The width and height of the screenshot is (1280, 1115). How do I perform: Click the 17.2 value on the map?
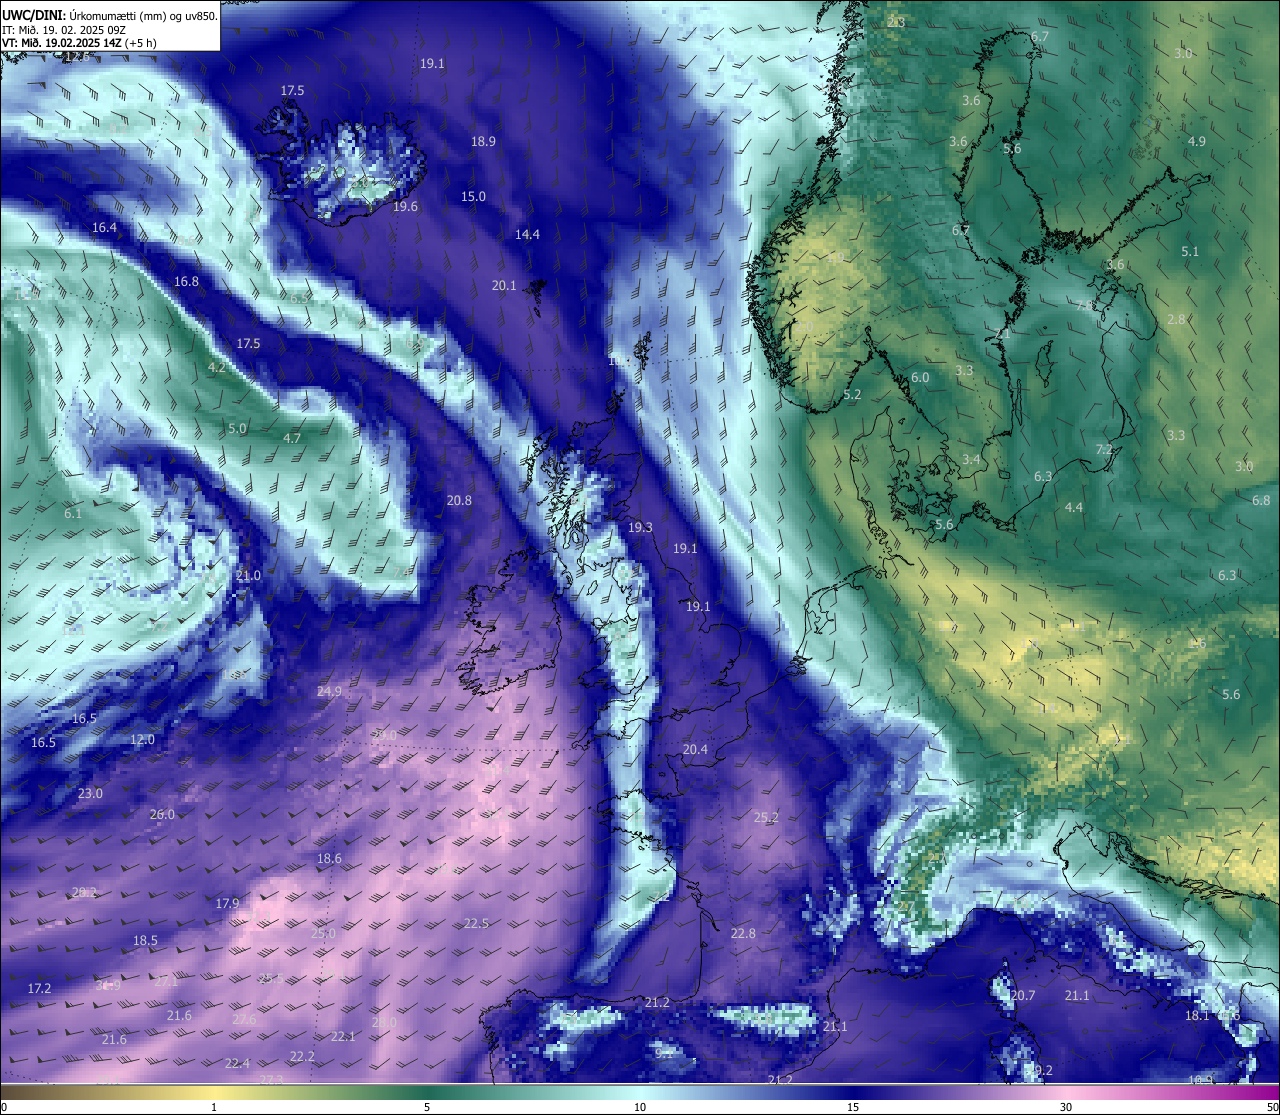point(39,989)
